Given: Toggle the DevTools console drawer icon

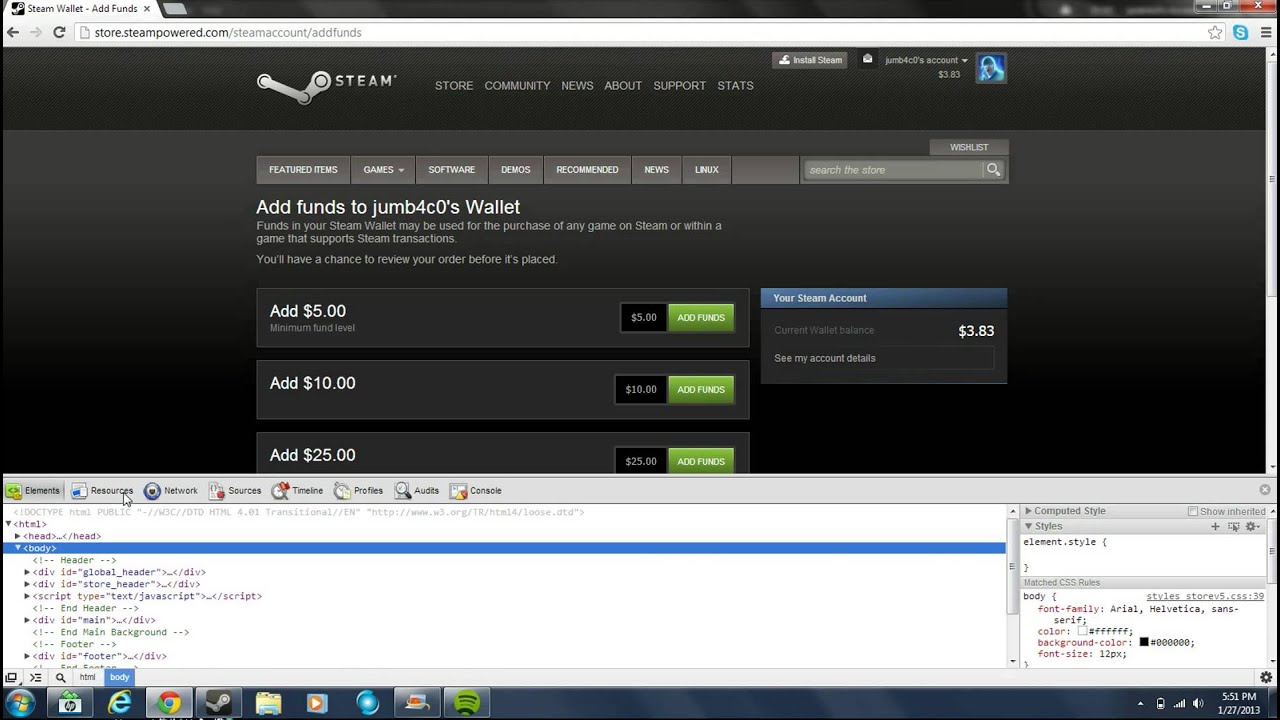Looking at the screenshot, I should pyautogui.click(x=35, y=677).
